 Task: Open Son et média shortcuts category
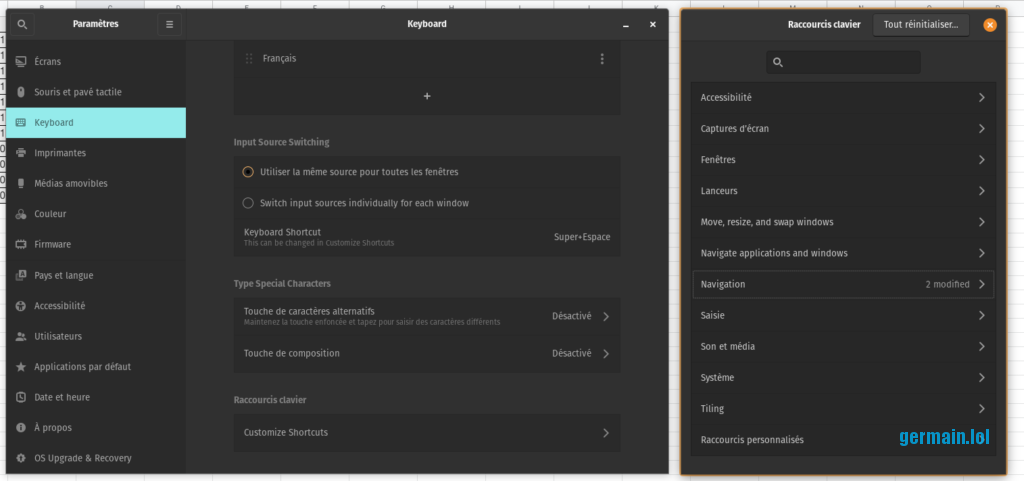(x=843, y=346)
